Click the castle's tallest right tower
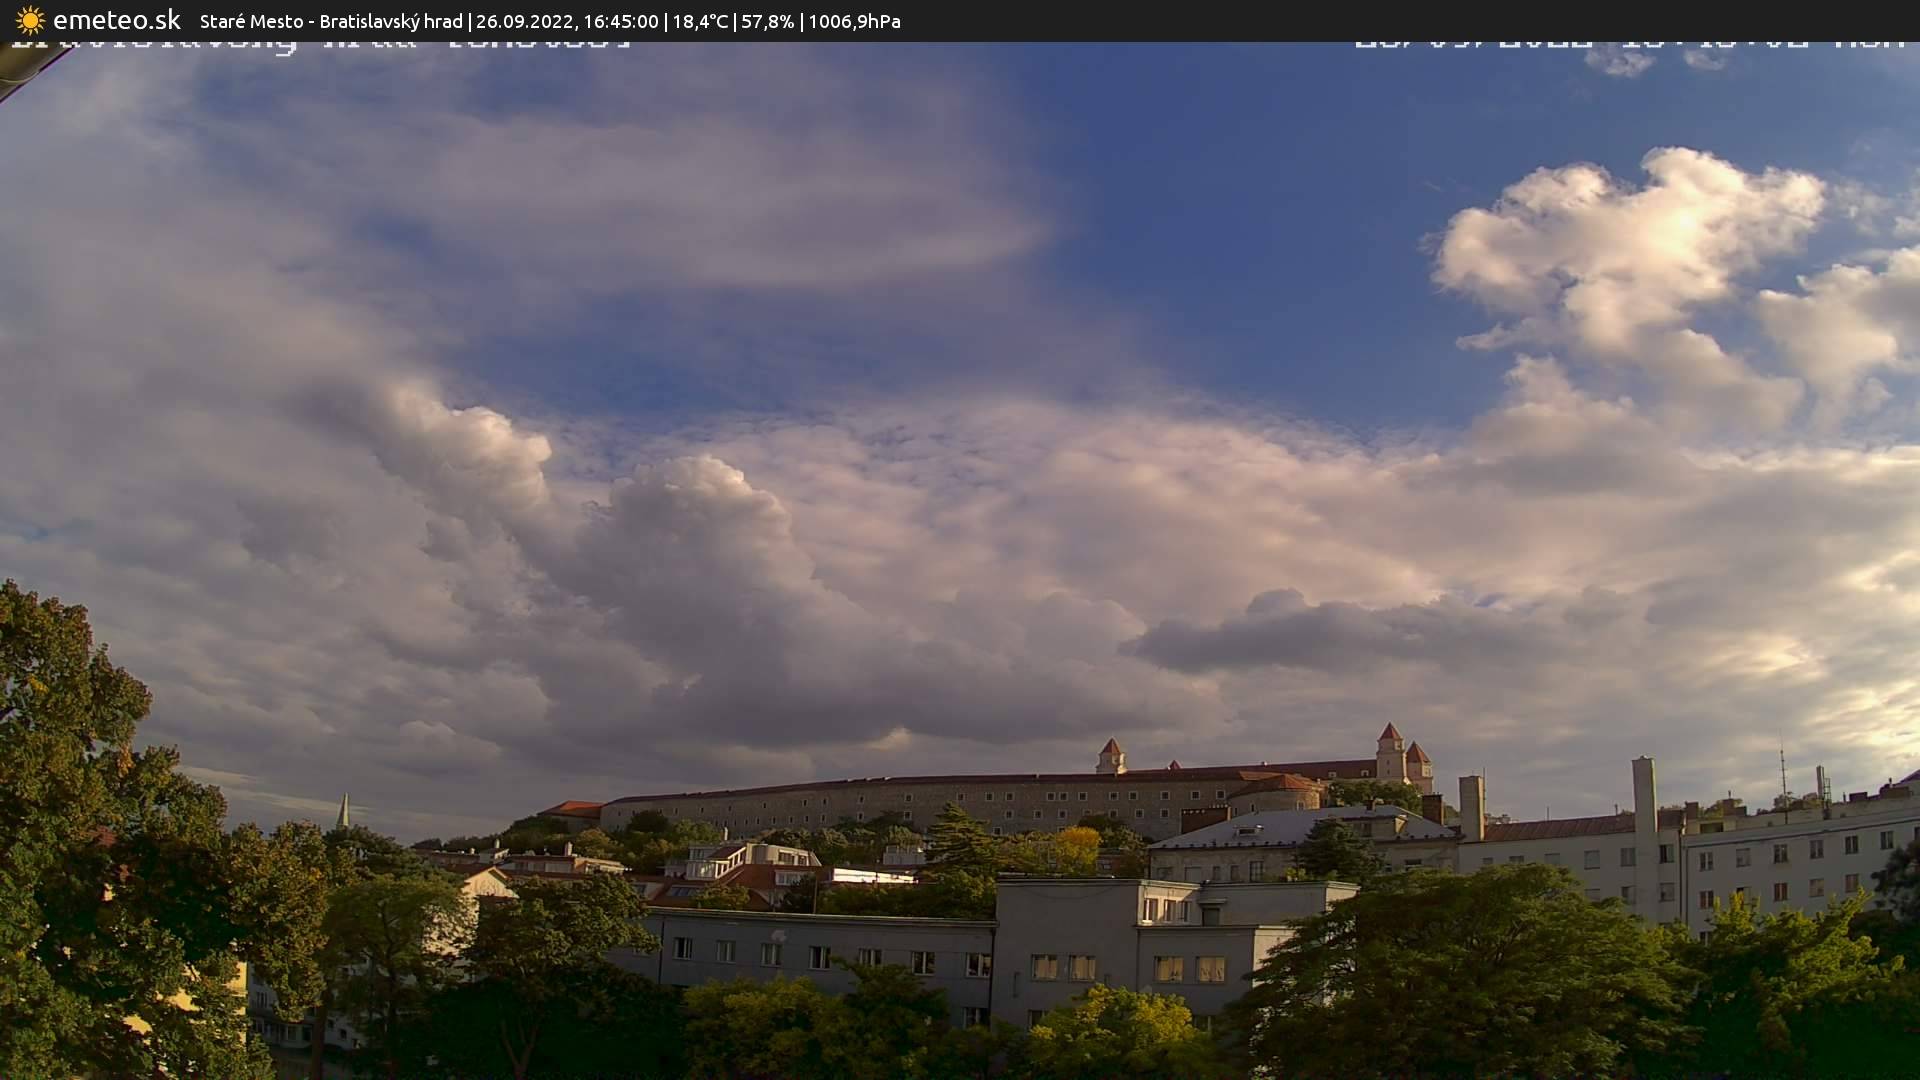Screen dimensions: 1920x1080 coord(1389,750)
